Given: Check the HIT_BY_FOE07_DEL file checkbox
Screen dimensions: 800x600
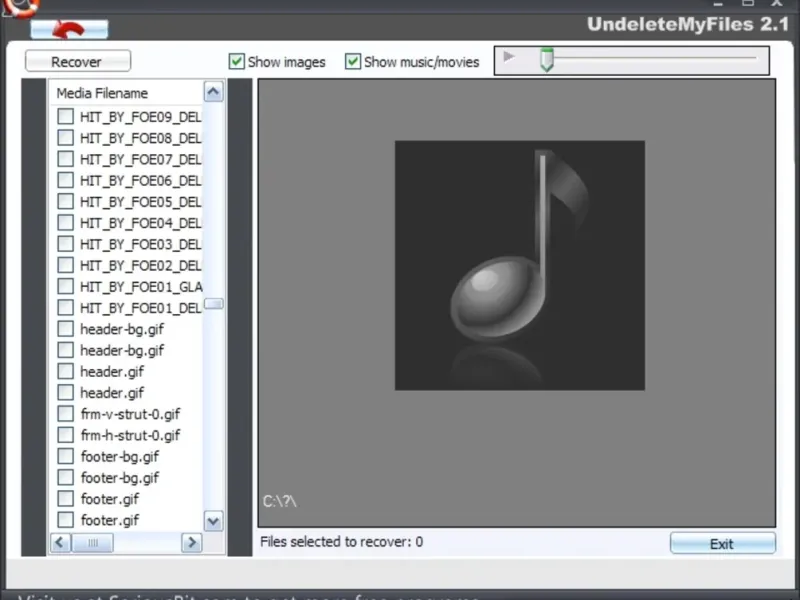Looking at the screenshot, I should point(65,159).
